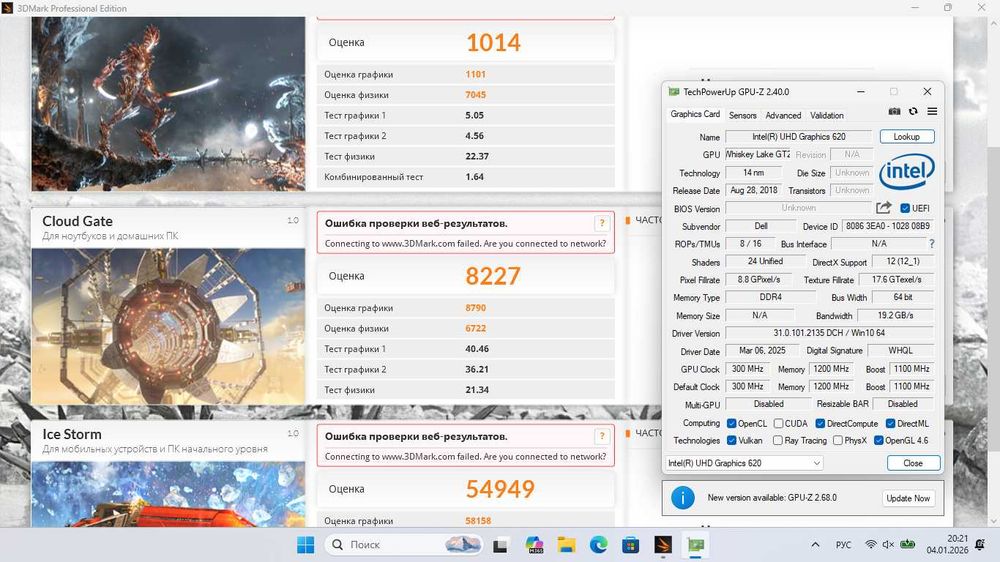This screenshot has height=562, width=1000.
Task: Open Task View from the taskbar
Action: click(x=500, y=545)
